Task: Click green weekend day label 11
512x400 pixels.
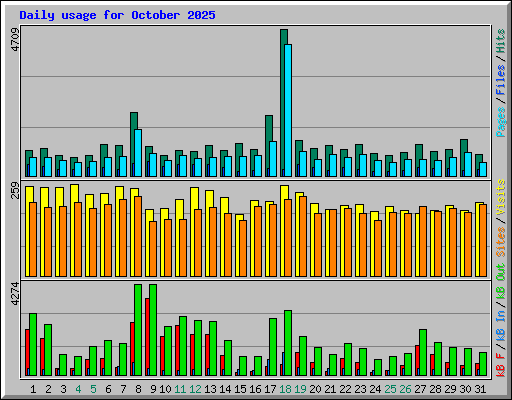Action: click(180, 389)
